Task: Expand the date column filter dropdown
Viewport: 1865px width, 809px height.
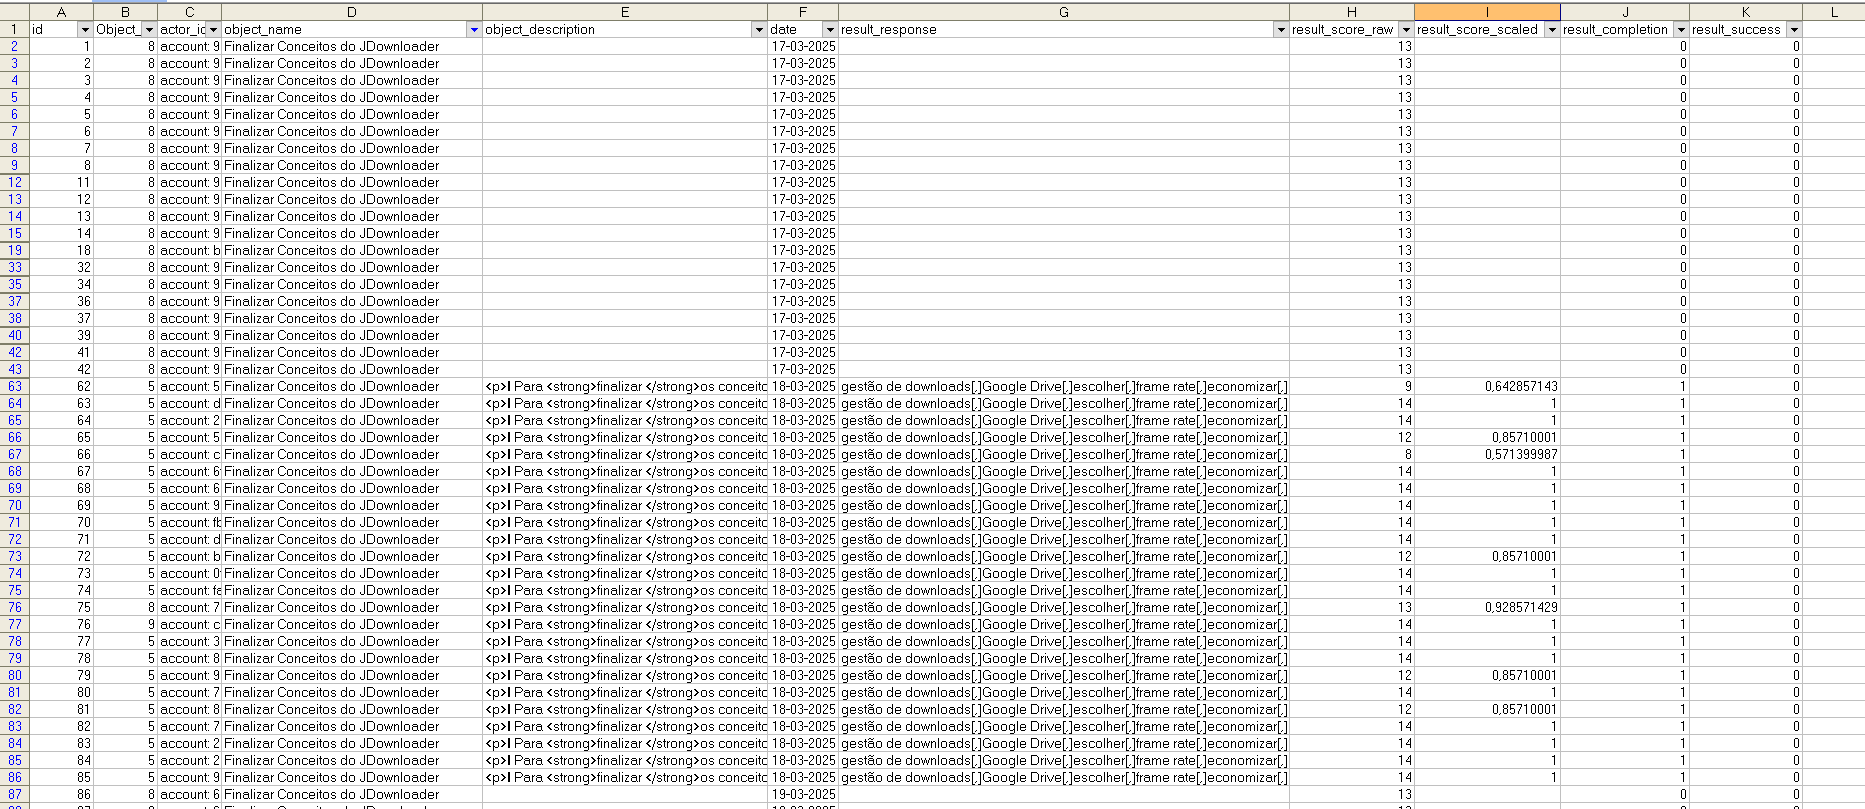Action: 829,30
